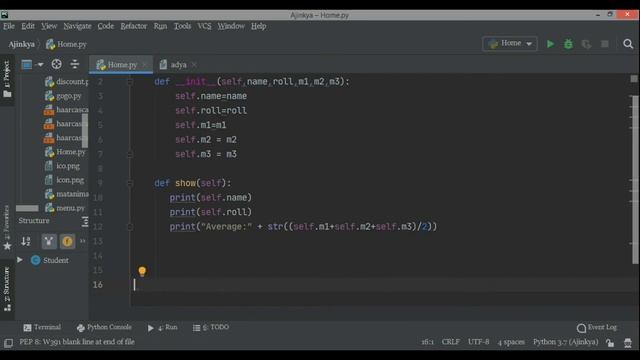Open the Run tool window
Screen dimensions: 640x360
[162, 327]
